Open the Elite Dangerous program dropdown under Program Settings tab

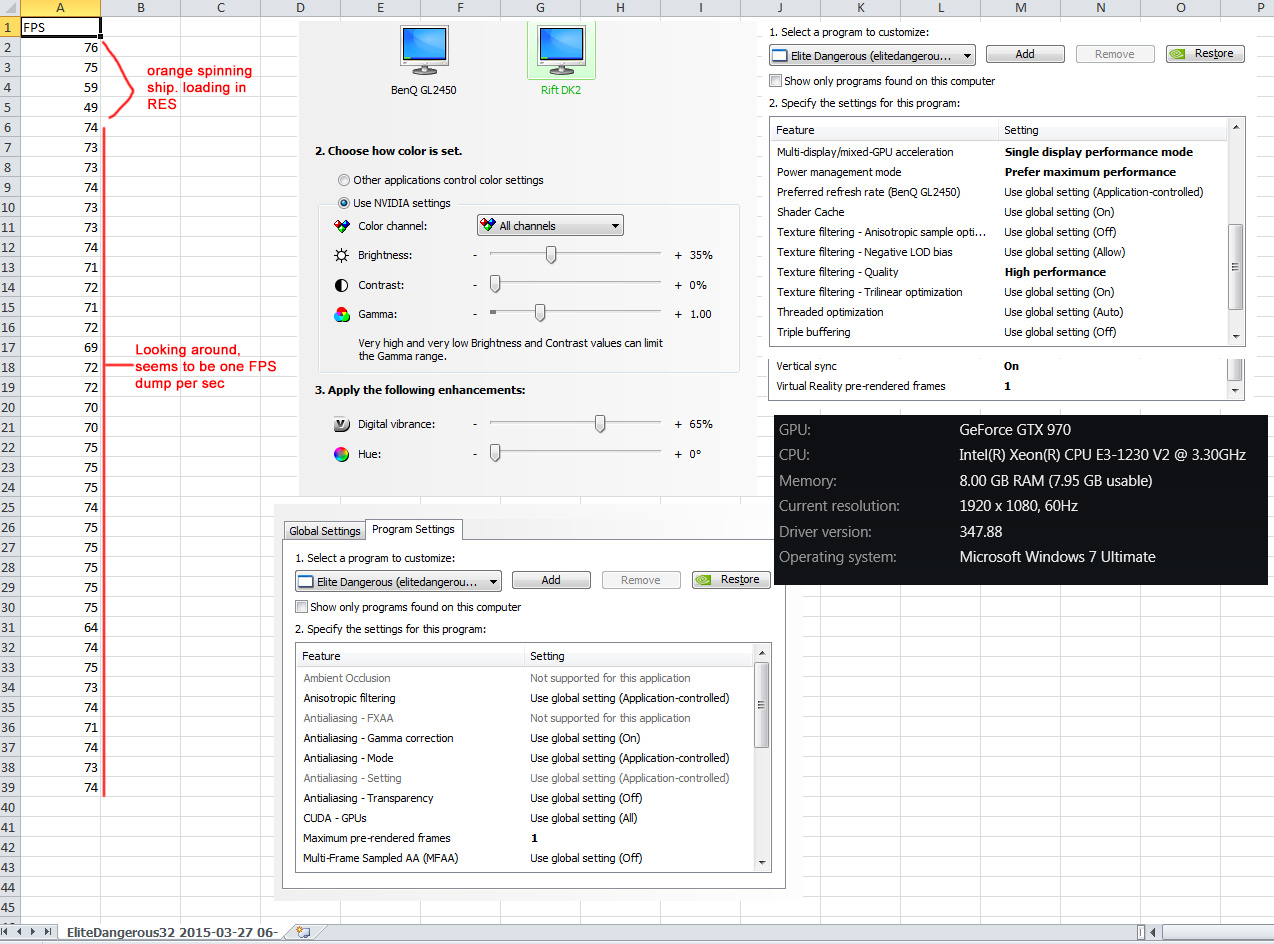(x=398, y=581)
